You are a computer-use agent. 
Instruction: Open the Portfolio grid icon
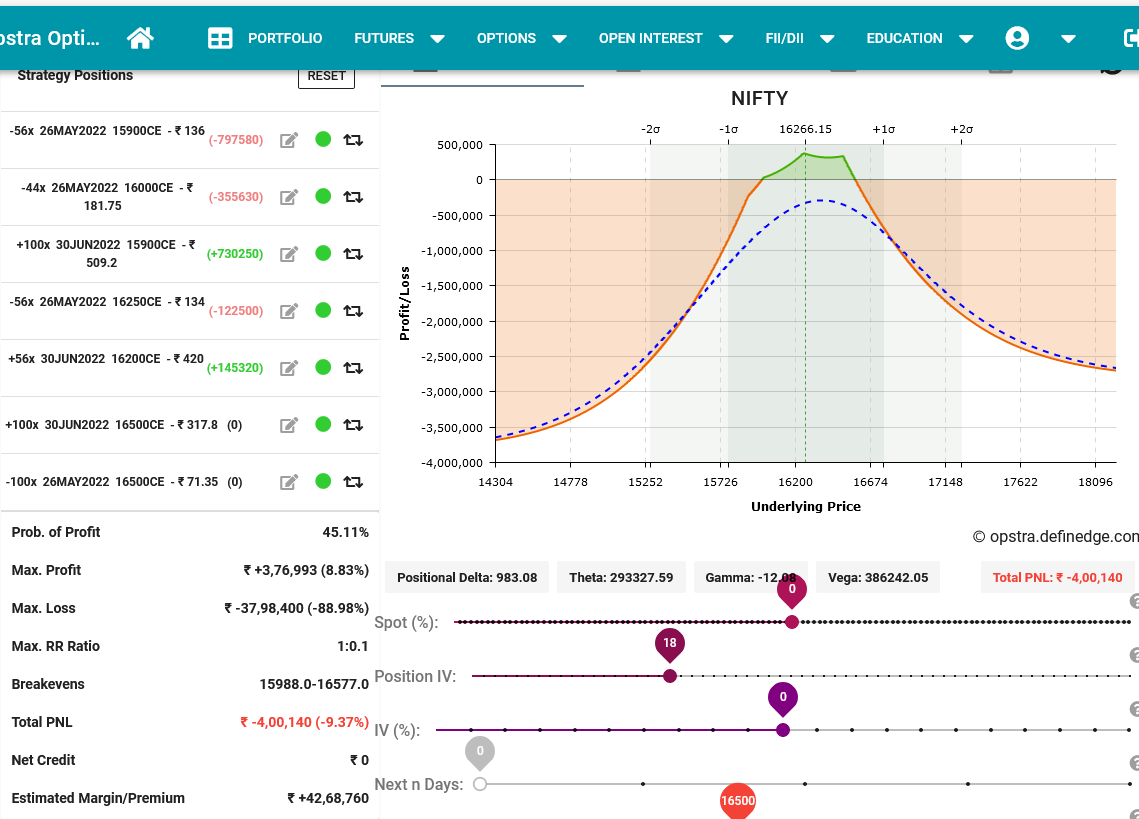[220, 38]
